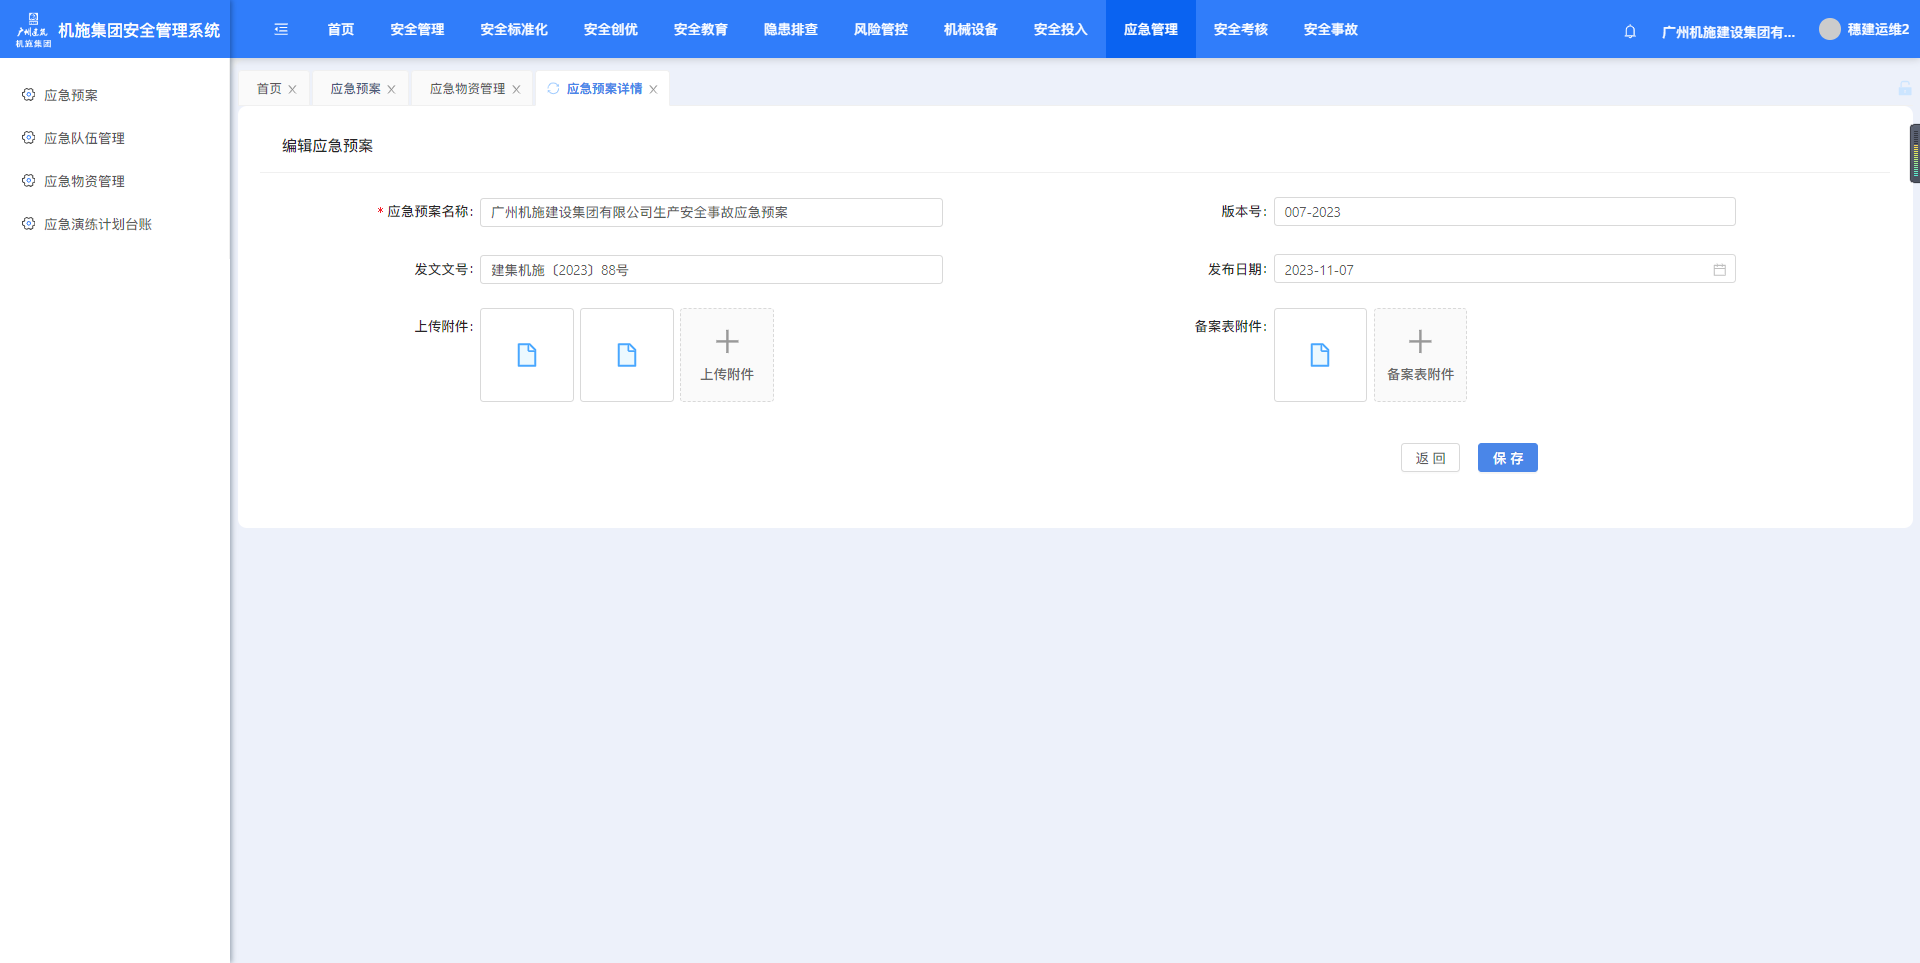Open the second uploaded attachment file

(627, 355)
